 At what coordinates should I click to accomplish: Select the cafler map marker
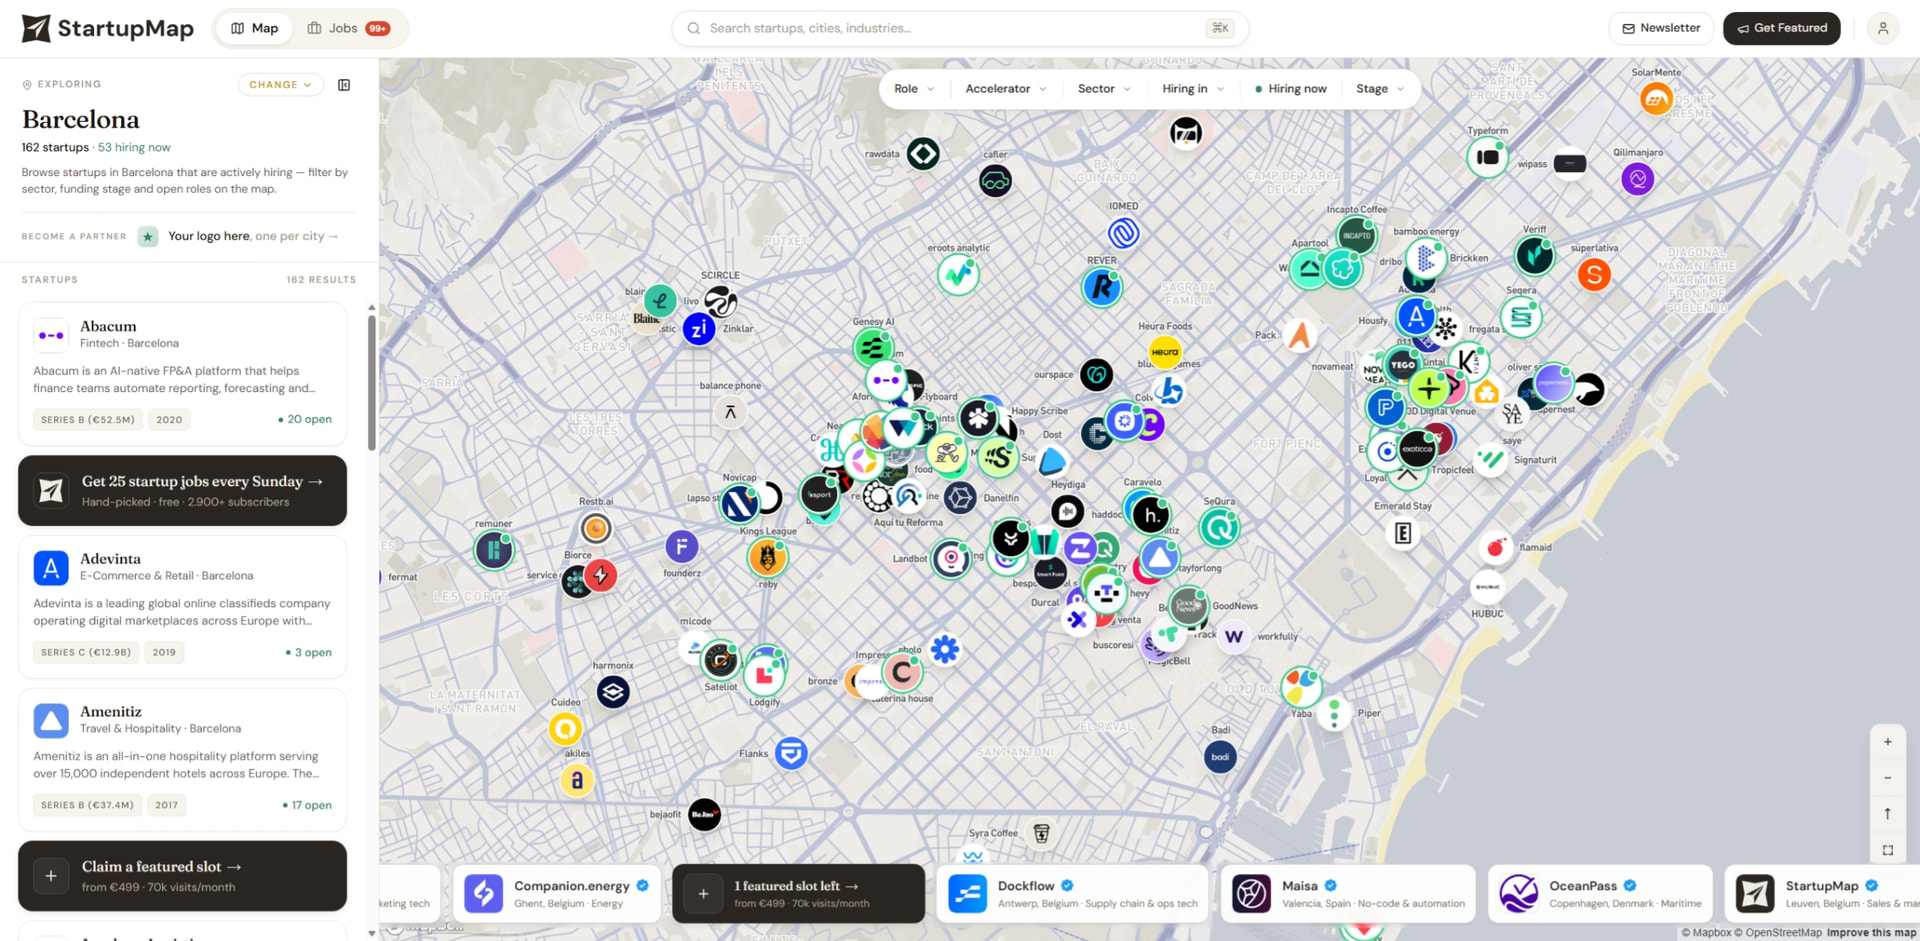[x=995, y=181]
